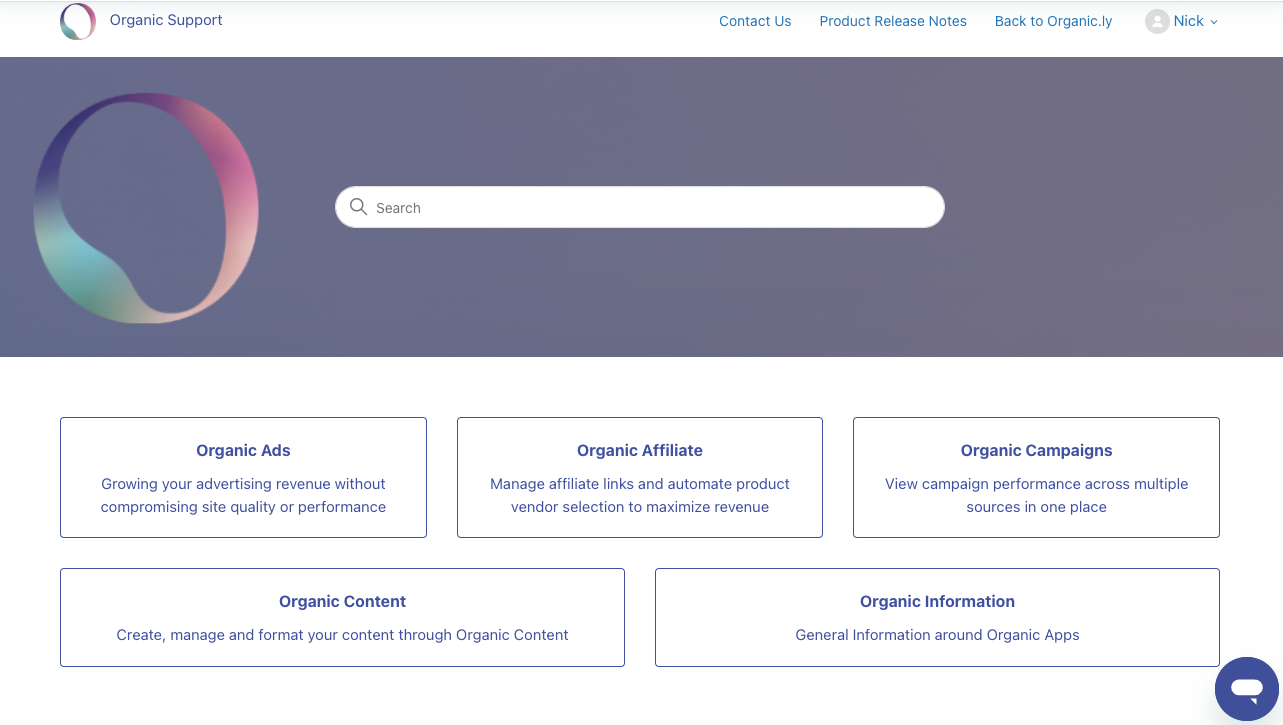Open the chat widget bubble

pos(1247,689)
